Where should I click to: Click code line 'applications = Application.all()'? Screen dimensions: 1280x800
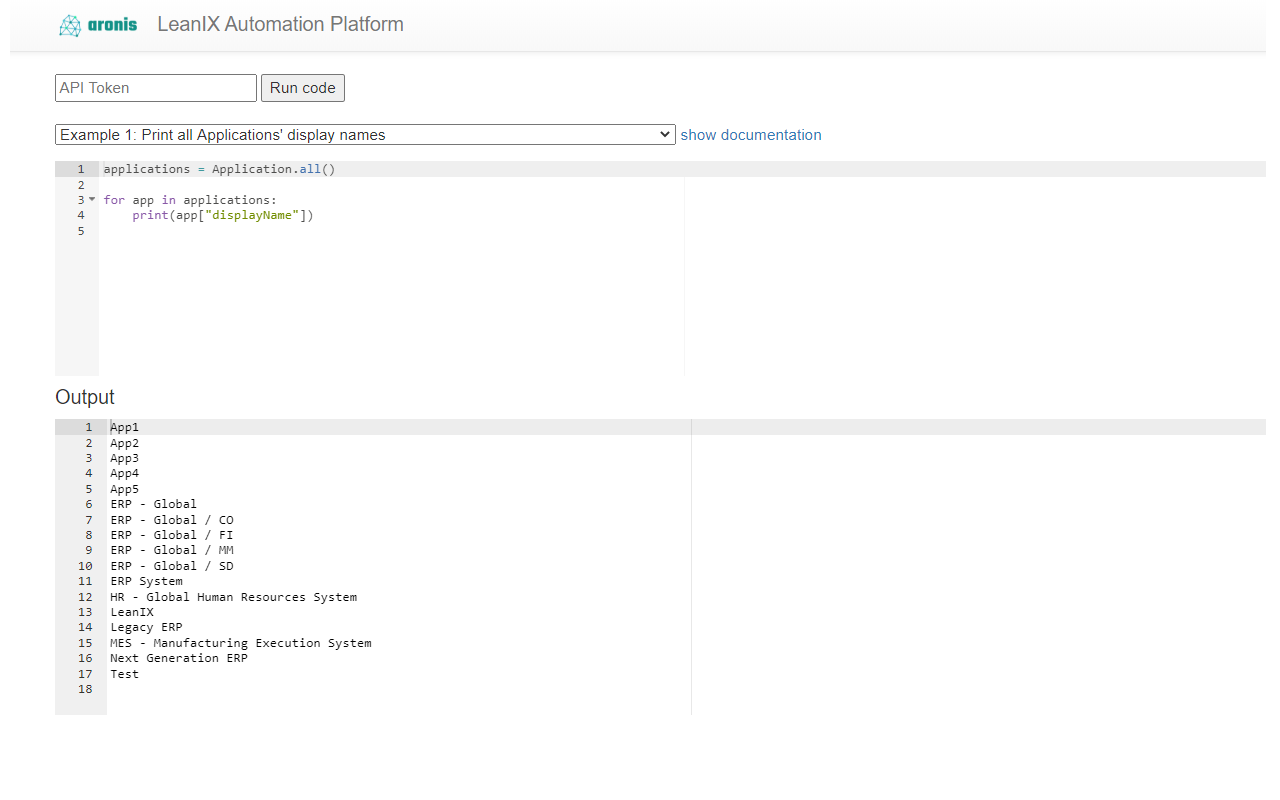tap(219, 169)
